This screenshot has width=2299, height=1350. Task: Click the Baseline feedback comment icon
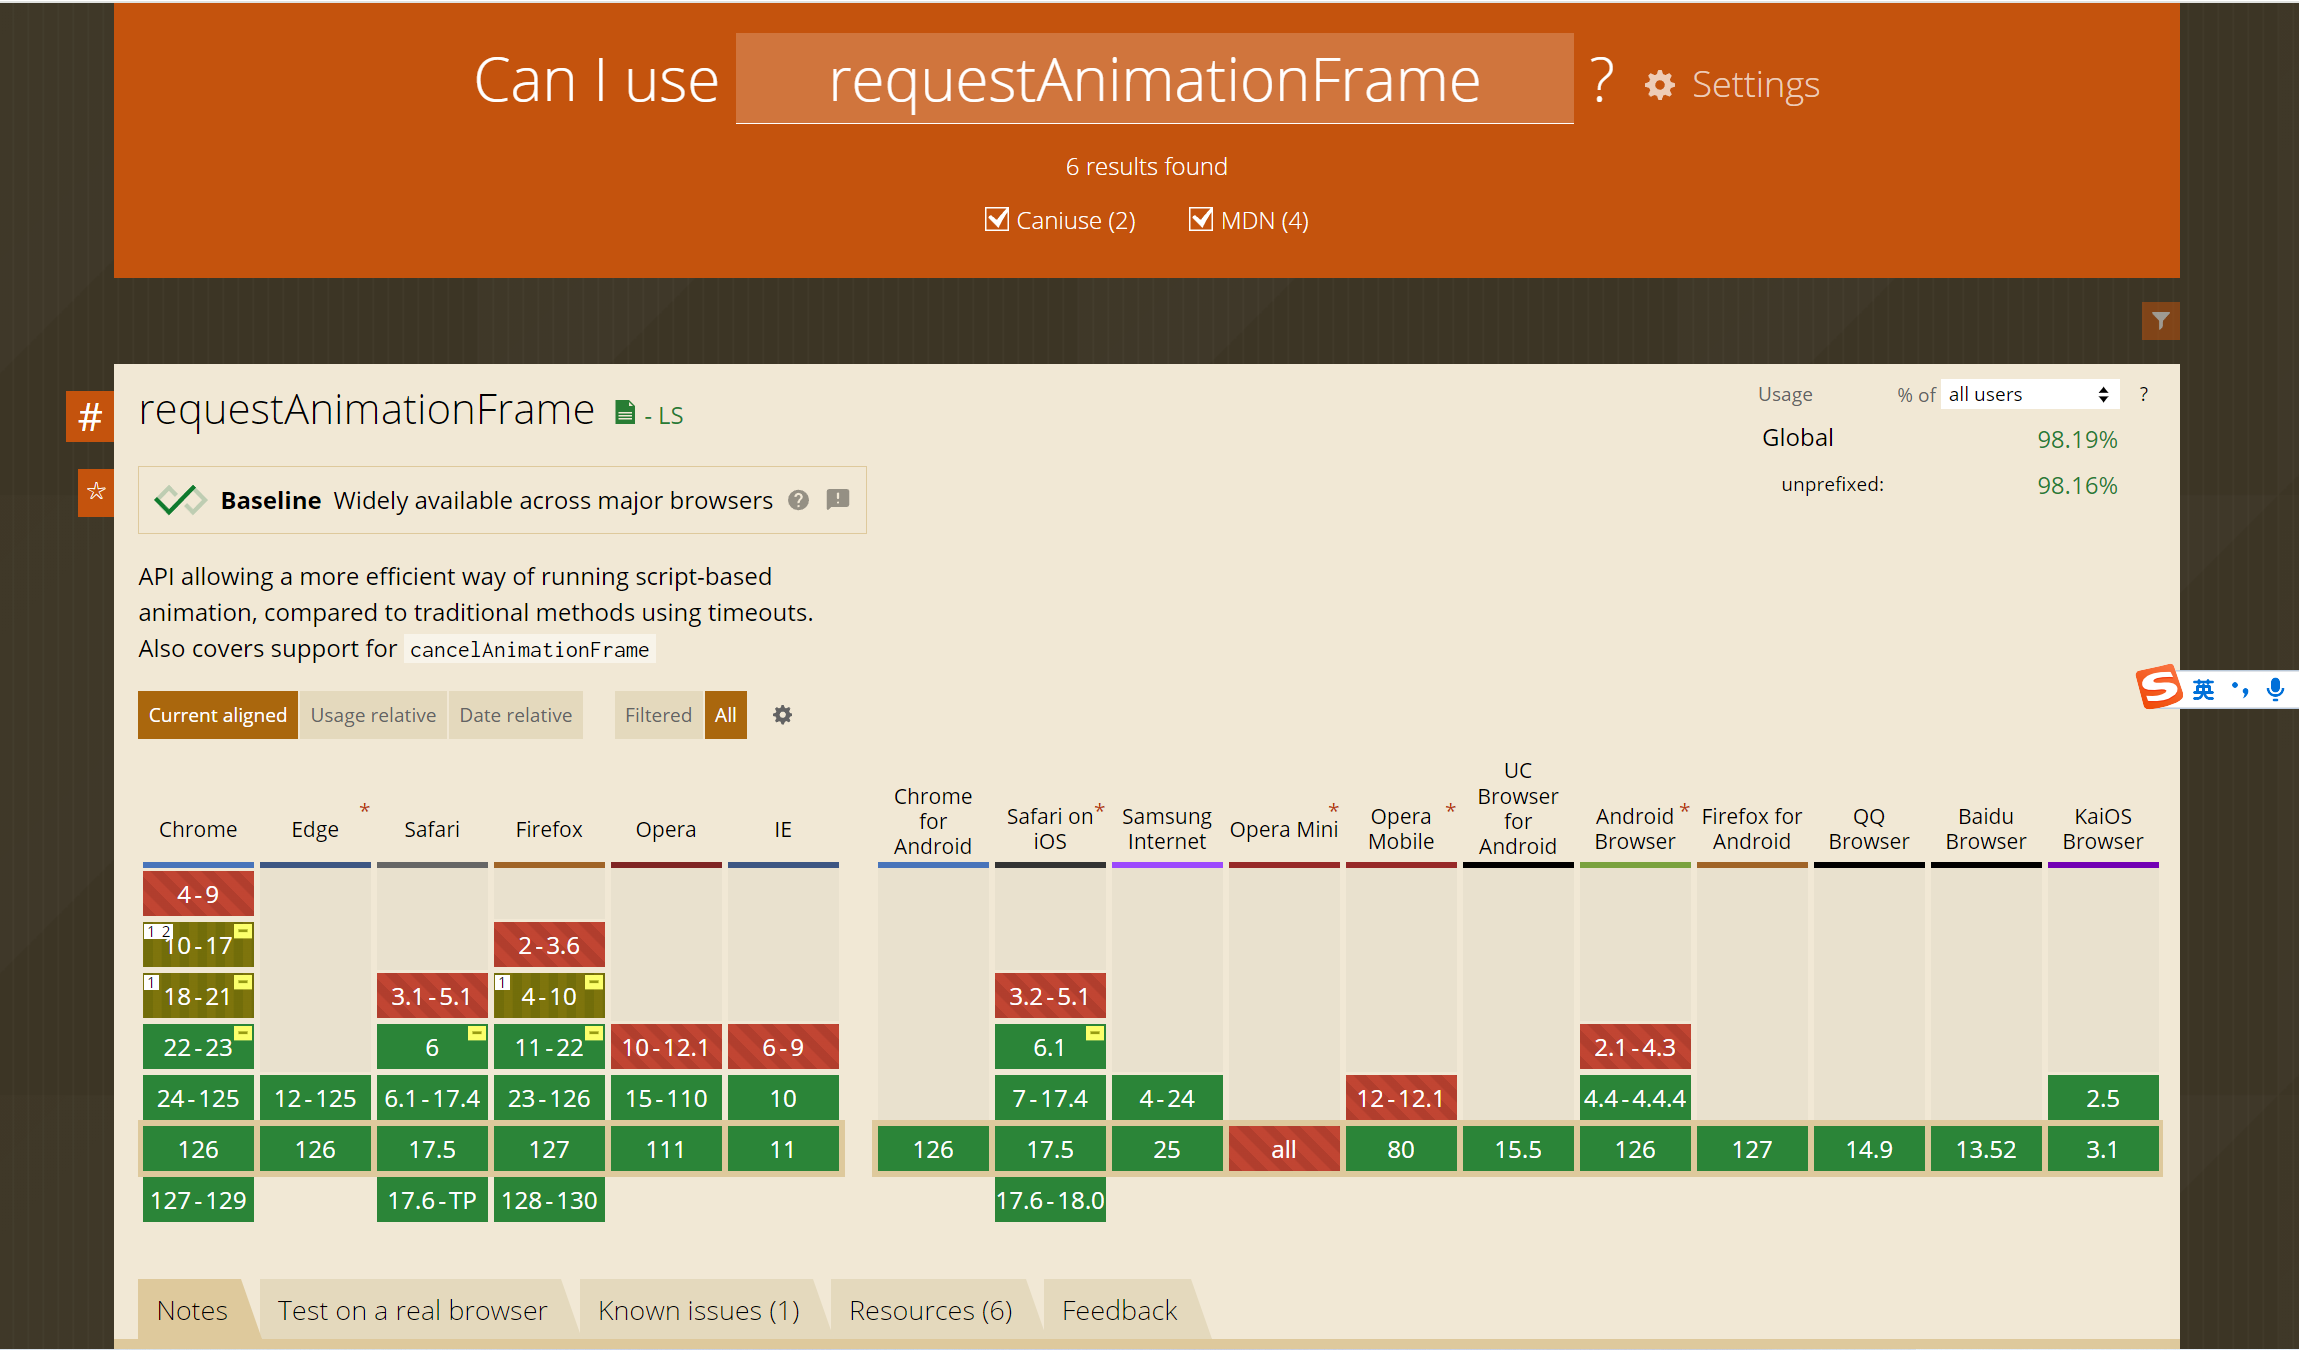(838, 499)
